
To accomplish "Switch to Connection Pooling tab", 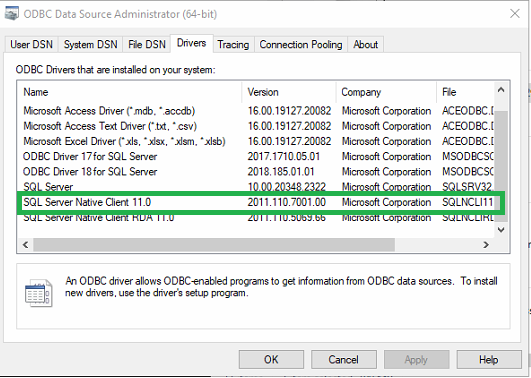I will click(x=301, y=44).
